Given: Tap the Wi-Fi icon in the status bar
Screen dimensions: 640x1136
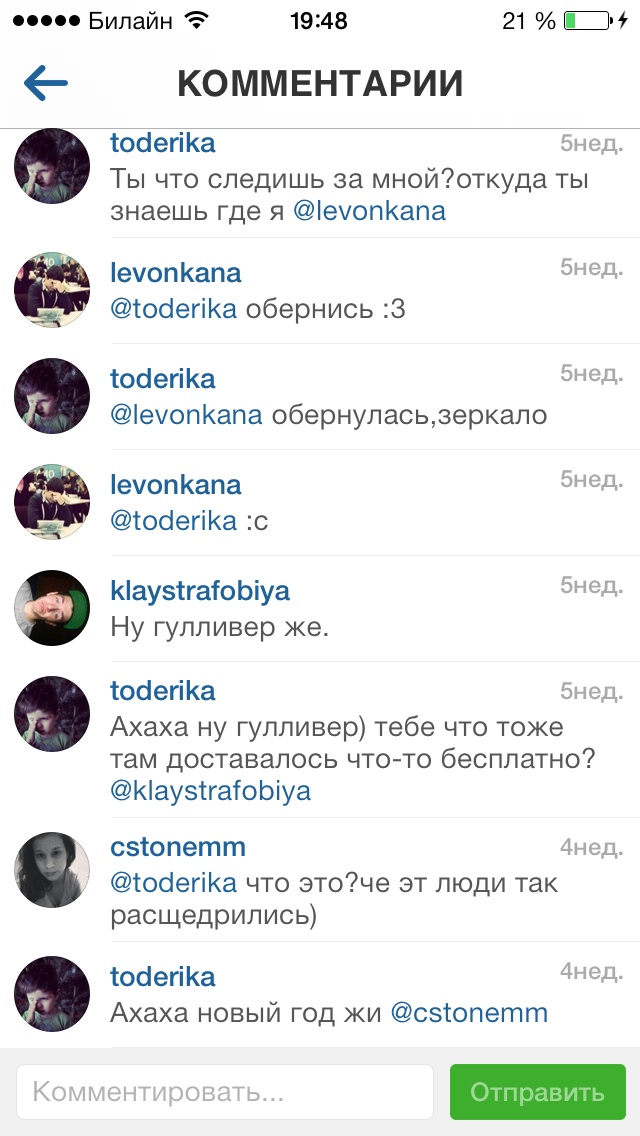Looking at the screenshot, I should [x=196, y=21].
